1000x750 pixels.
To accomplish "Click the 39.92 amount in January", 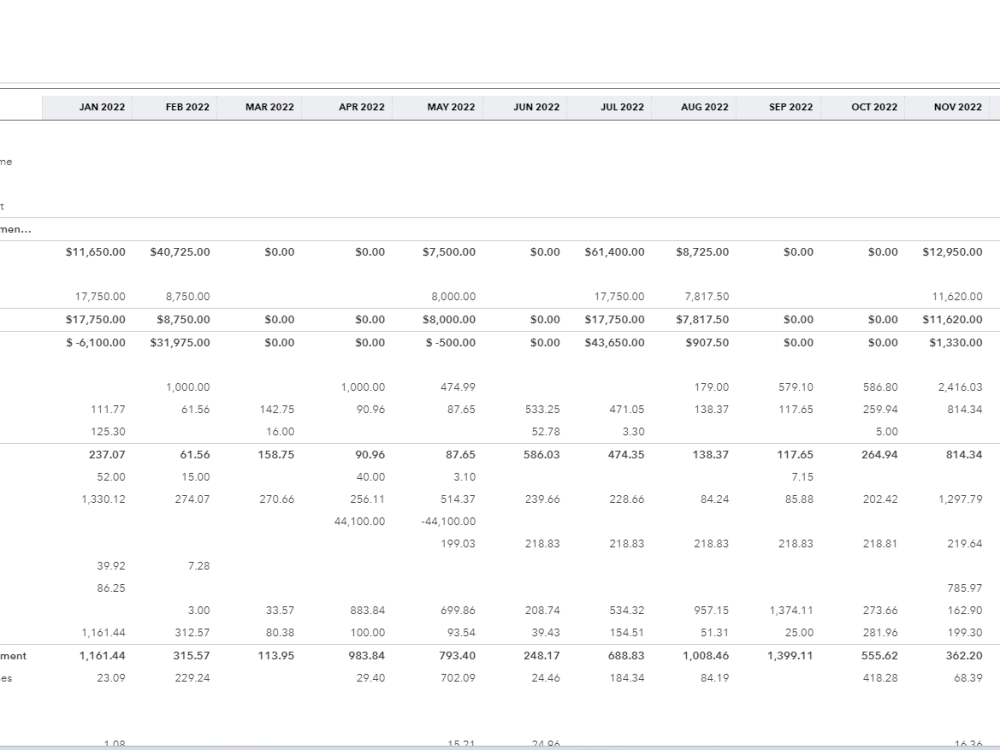I will pyautogui.click(x=111, y=566).
